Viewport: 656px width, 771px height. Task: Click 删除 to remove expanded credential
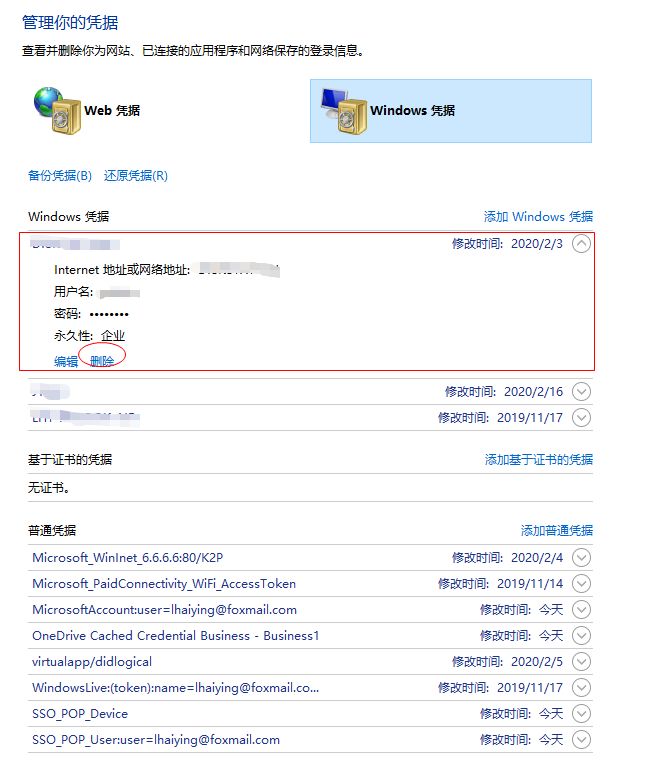[x=102, y=361]
